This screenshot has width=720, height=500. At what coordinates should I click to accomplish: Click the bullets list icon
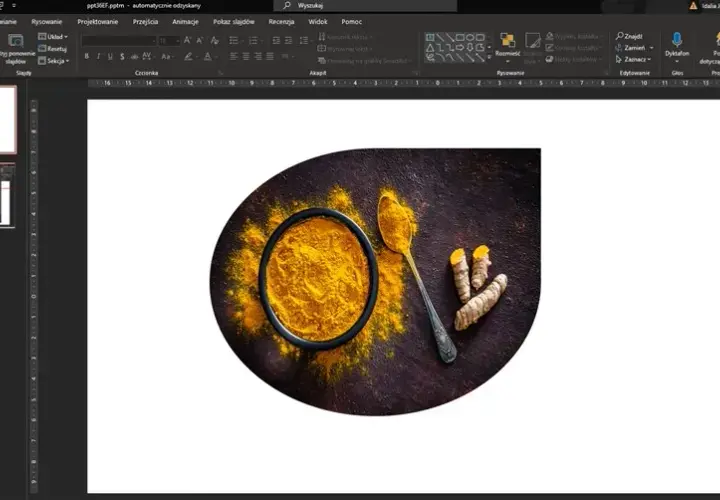(234, 41)
